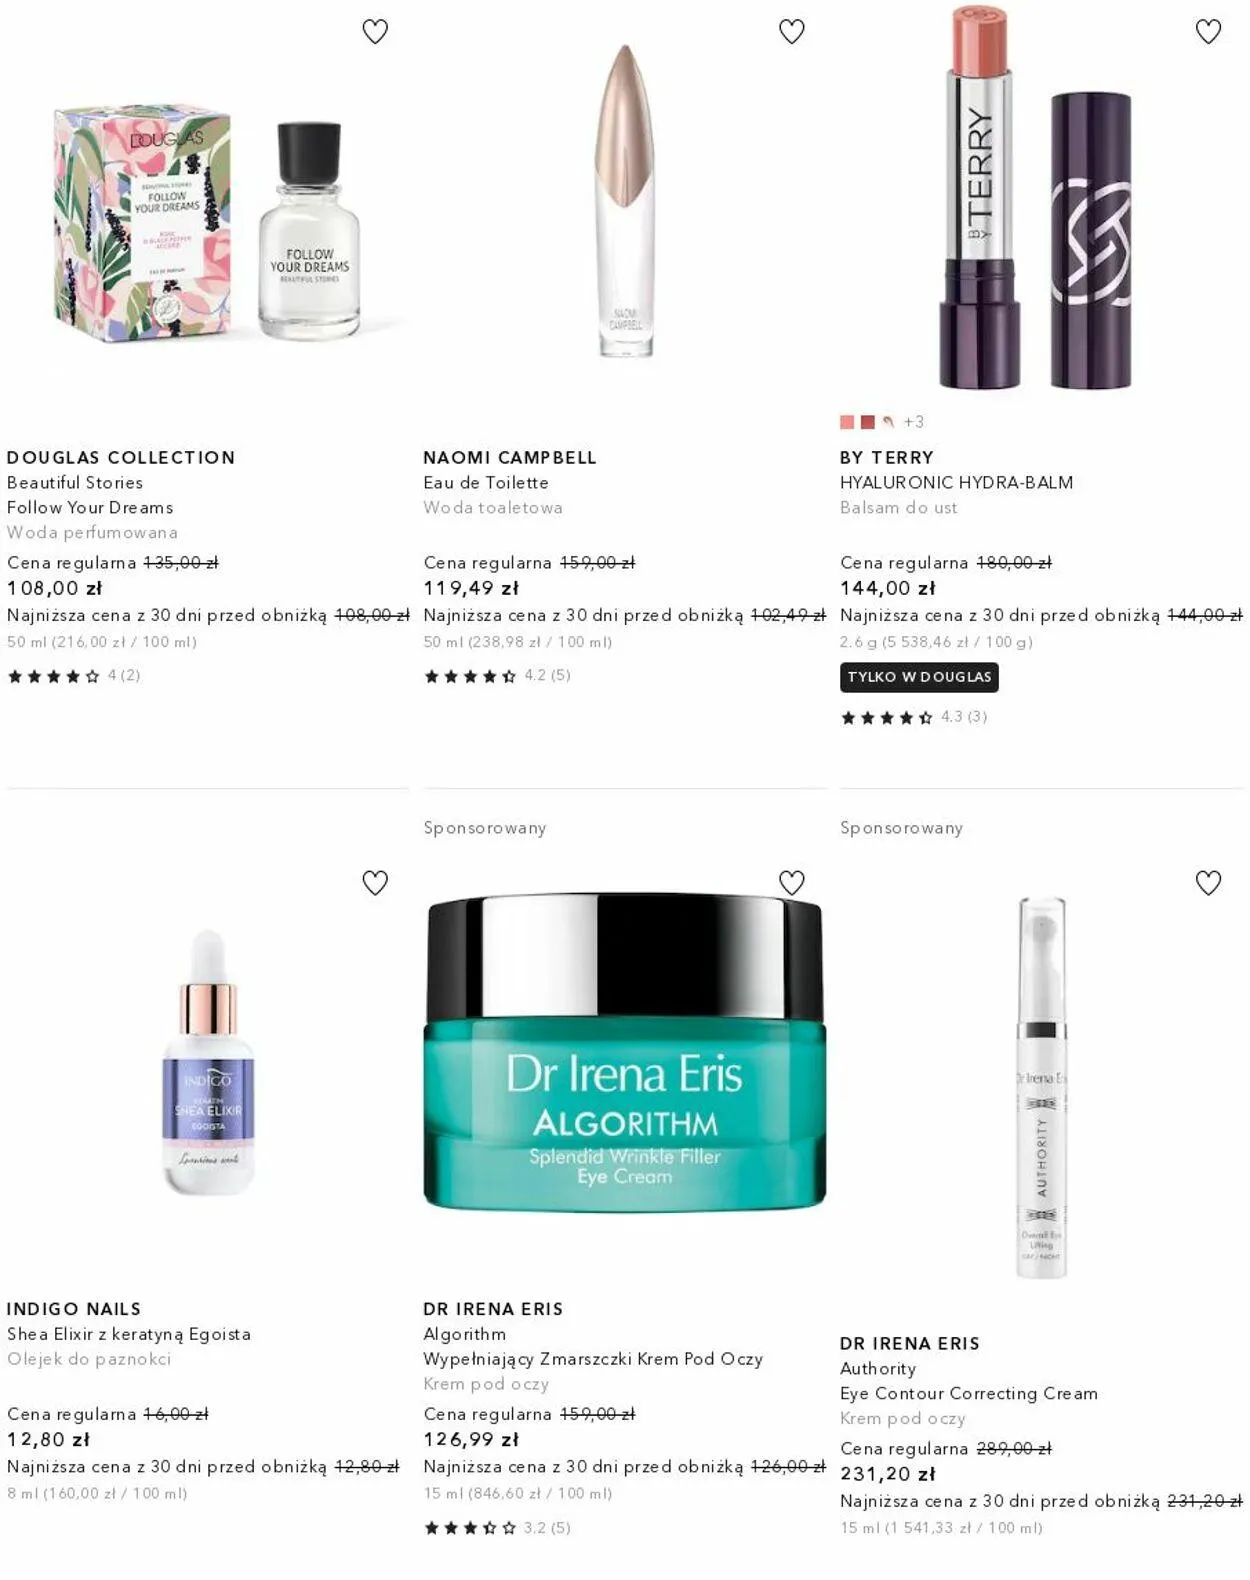The height and width of the screenshot is (1580, 1250).
Task: Add Dr Irena Eris Algorithm to favorites
Action: pos(792,883)
